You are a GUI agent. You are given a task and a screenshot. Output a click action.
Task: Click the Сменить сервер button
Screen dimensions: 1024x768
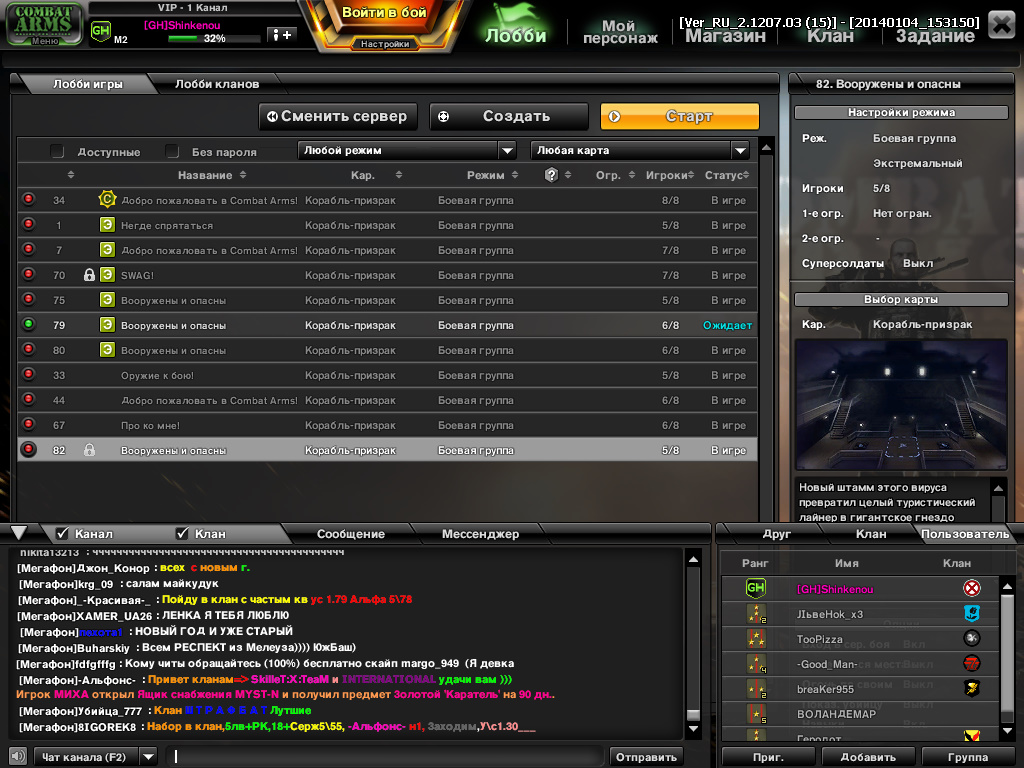point(338,116)
